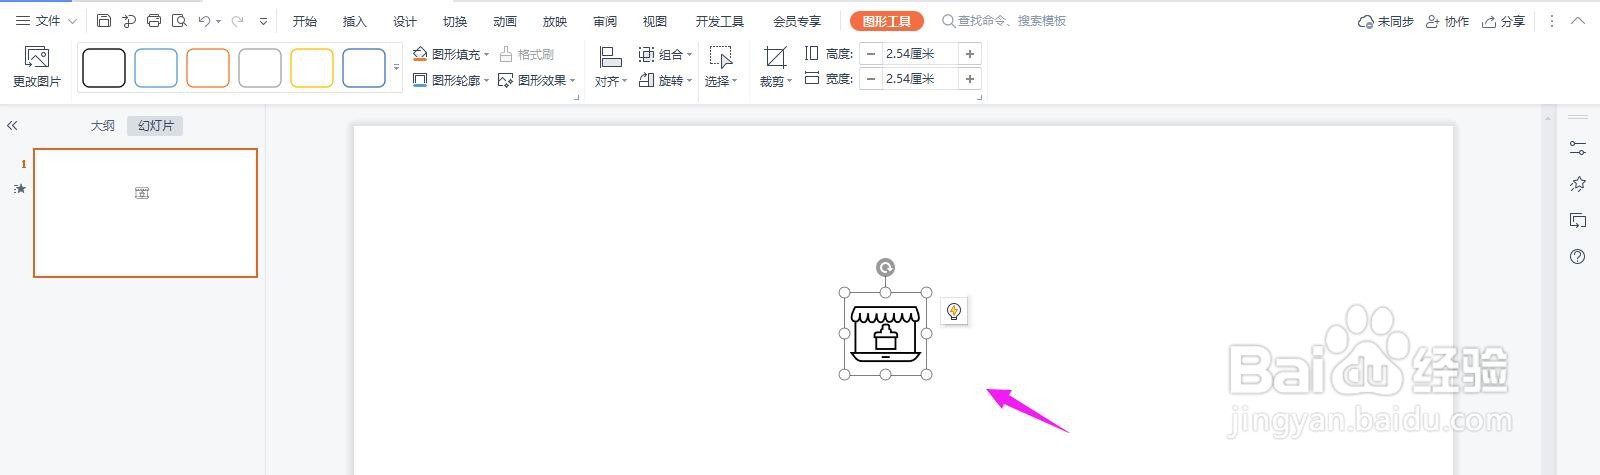Switch to the 开发工具 tab
The width and height of the screenshot is (1600, 475).
pyautogui.click(x=720, y=21)
